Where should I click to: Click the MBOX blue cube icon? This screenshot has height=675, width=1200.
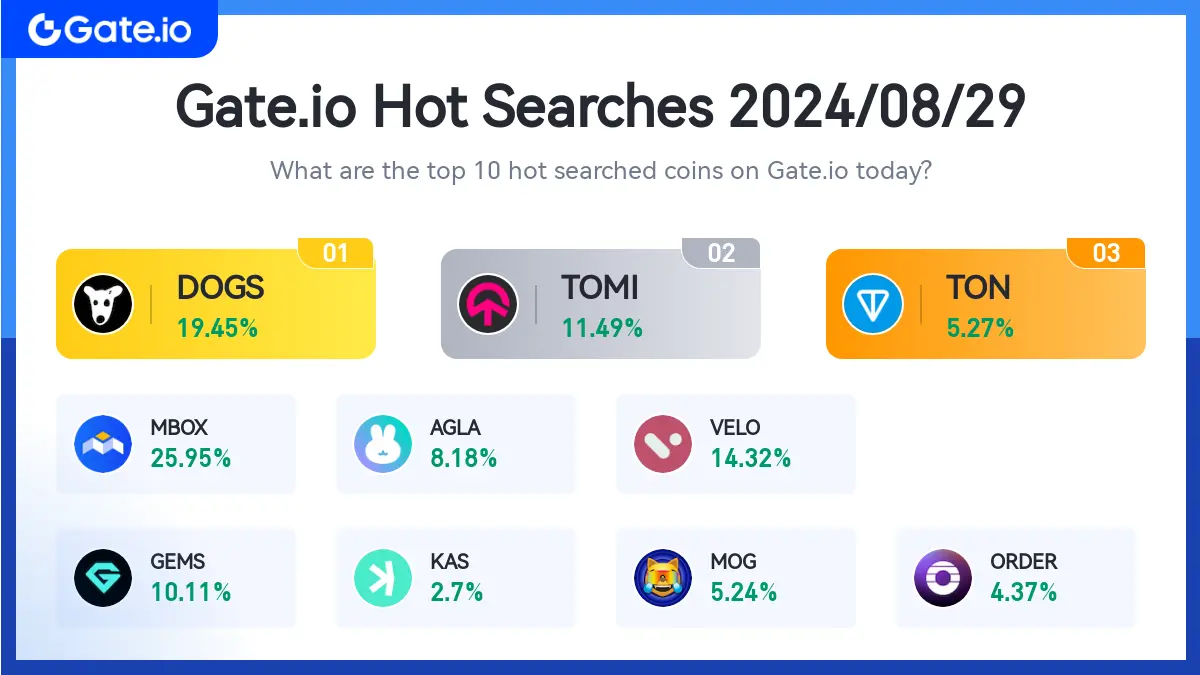(103, 444)
